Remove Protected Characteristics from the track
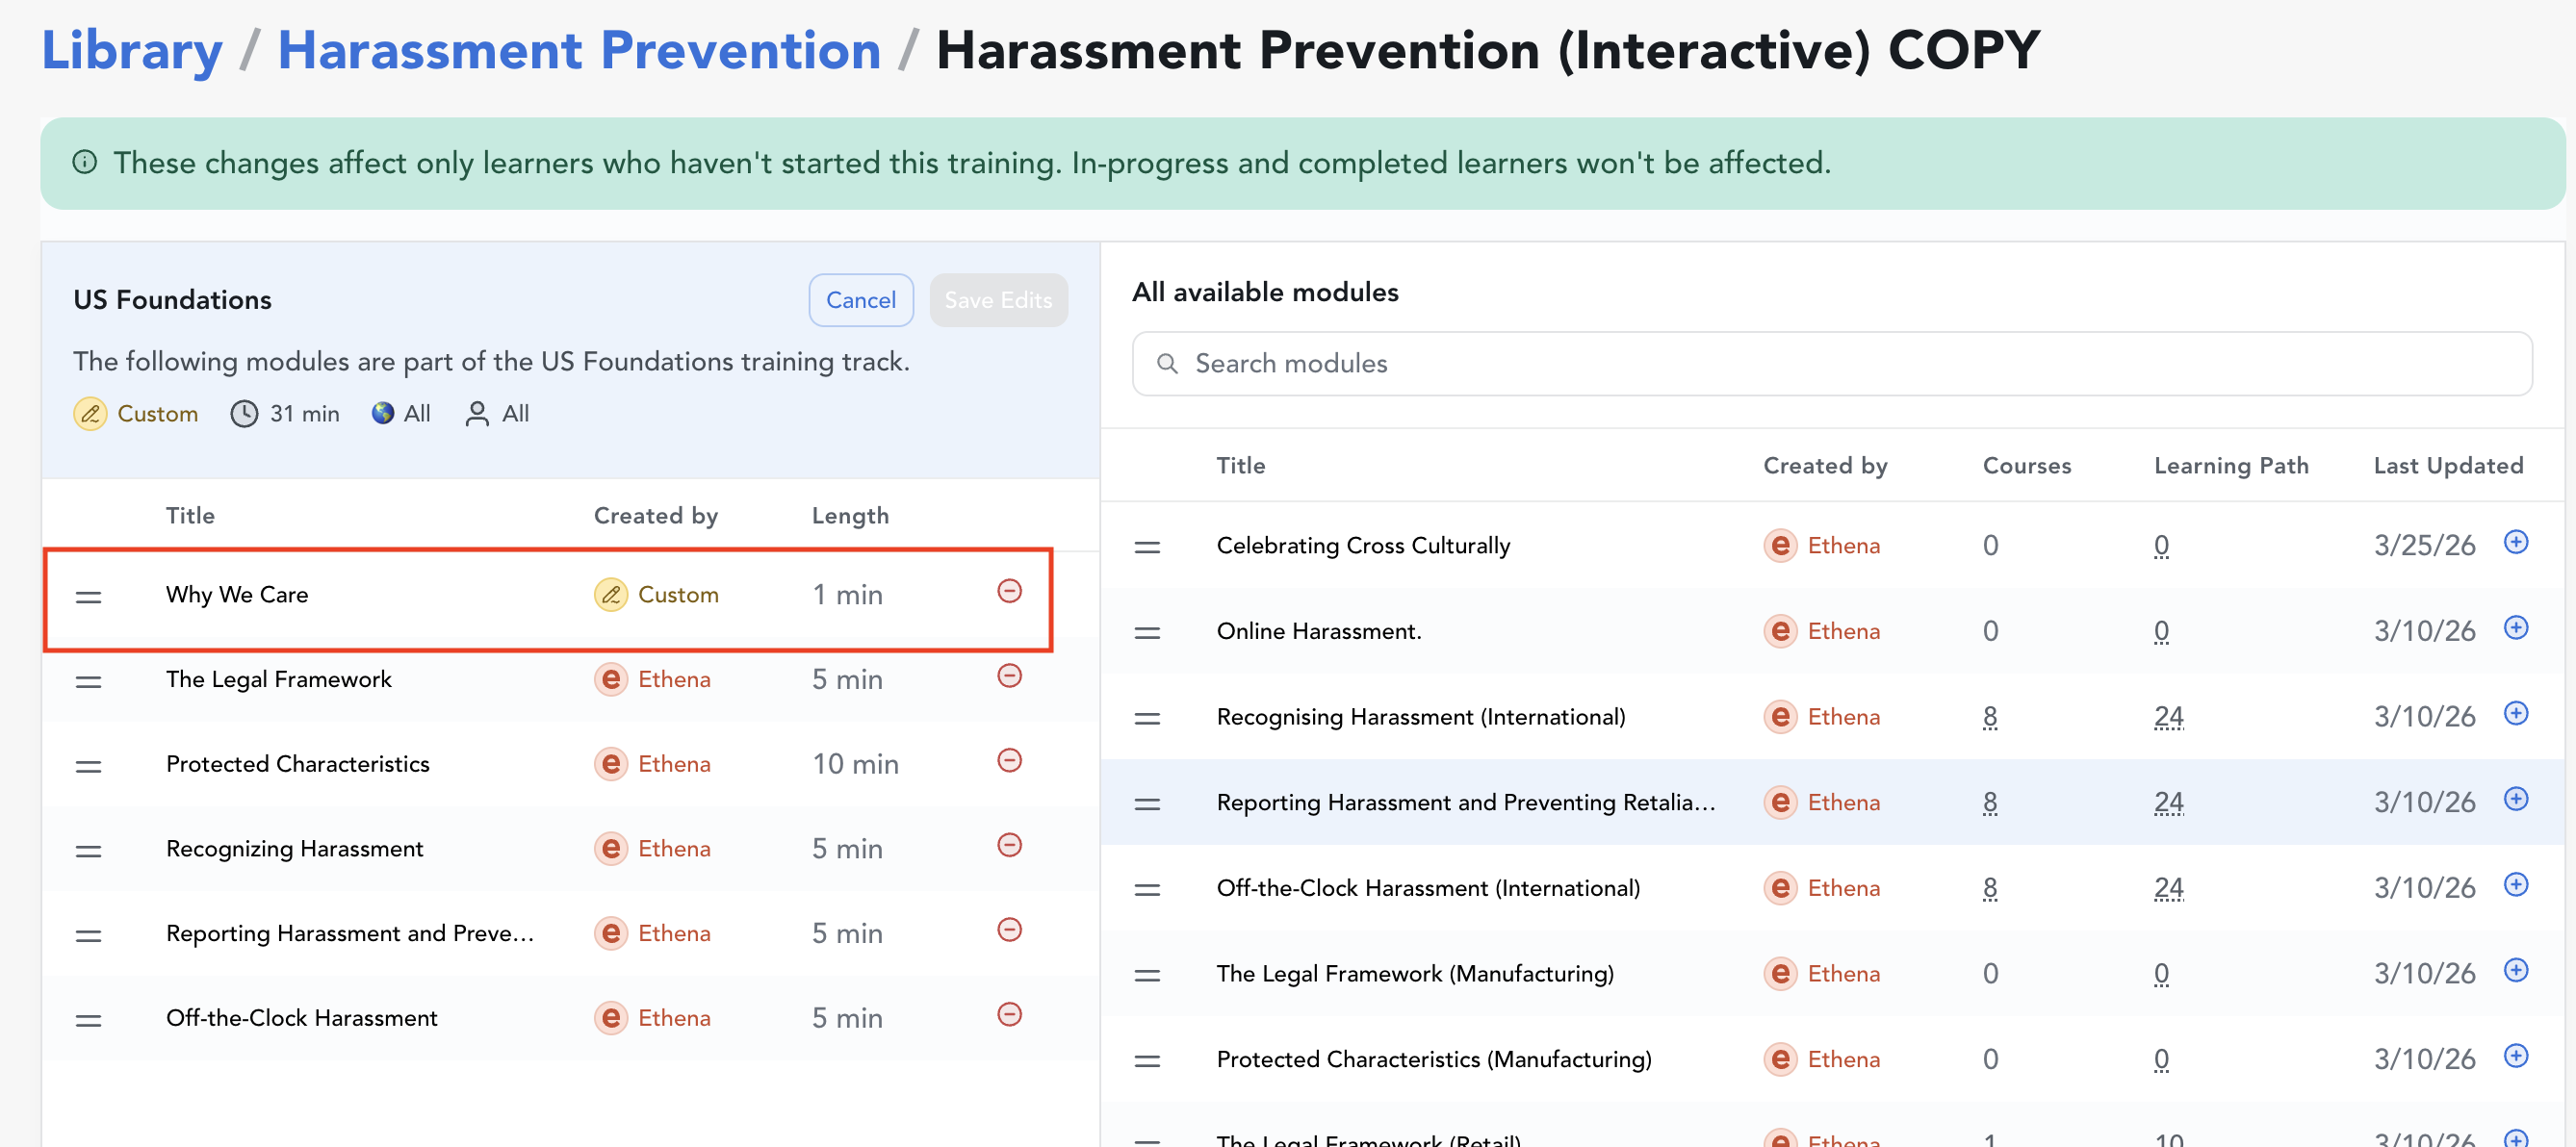 coord(1009,761)
